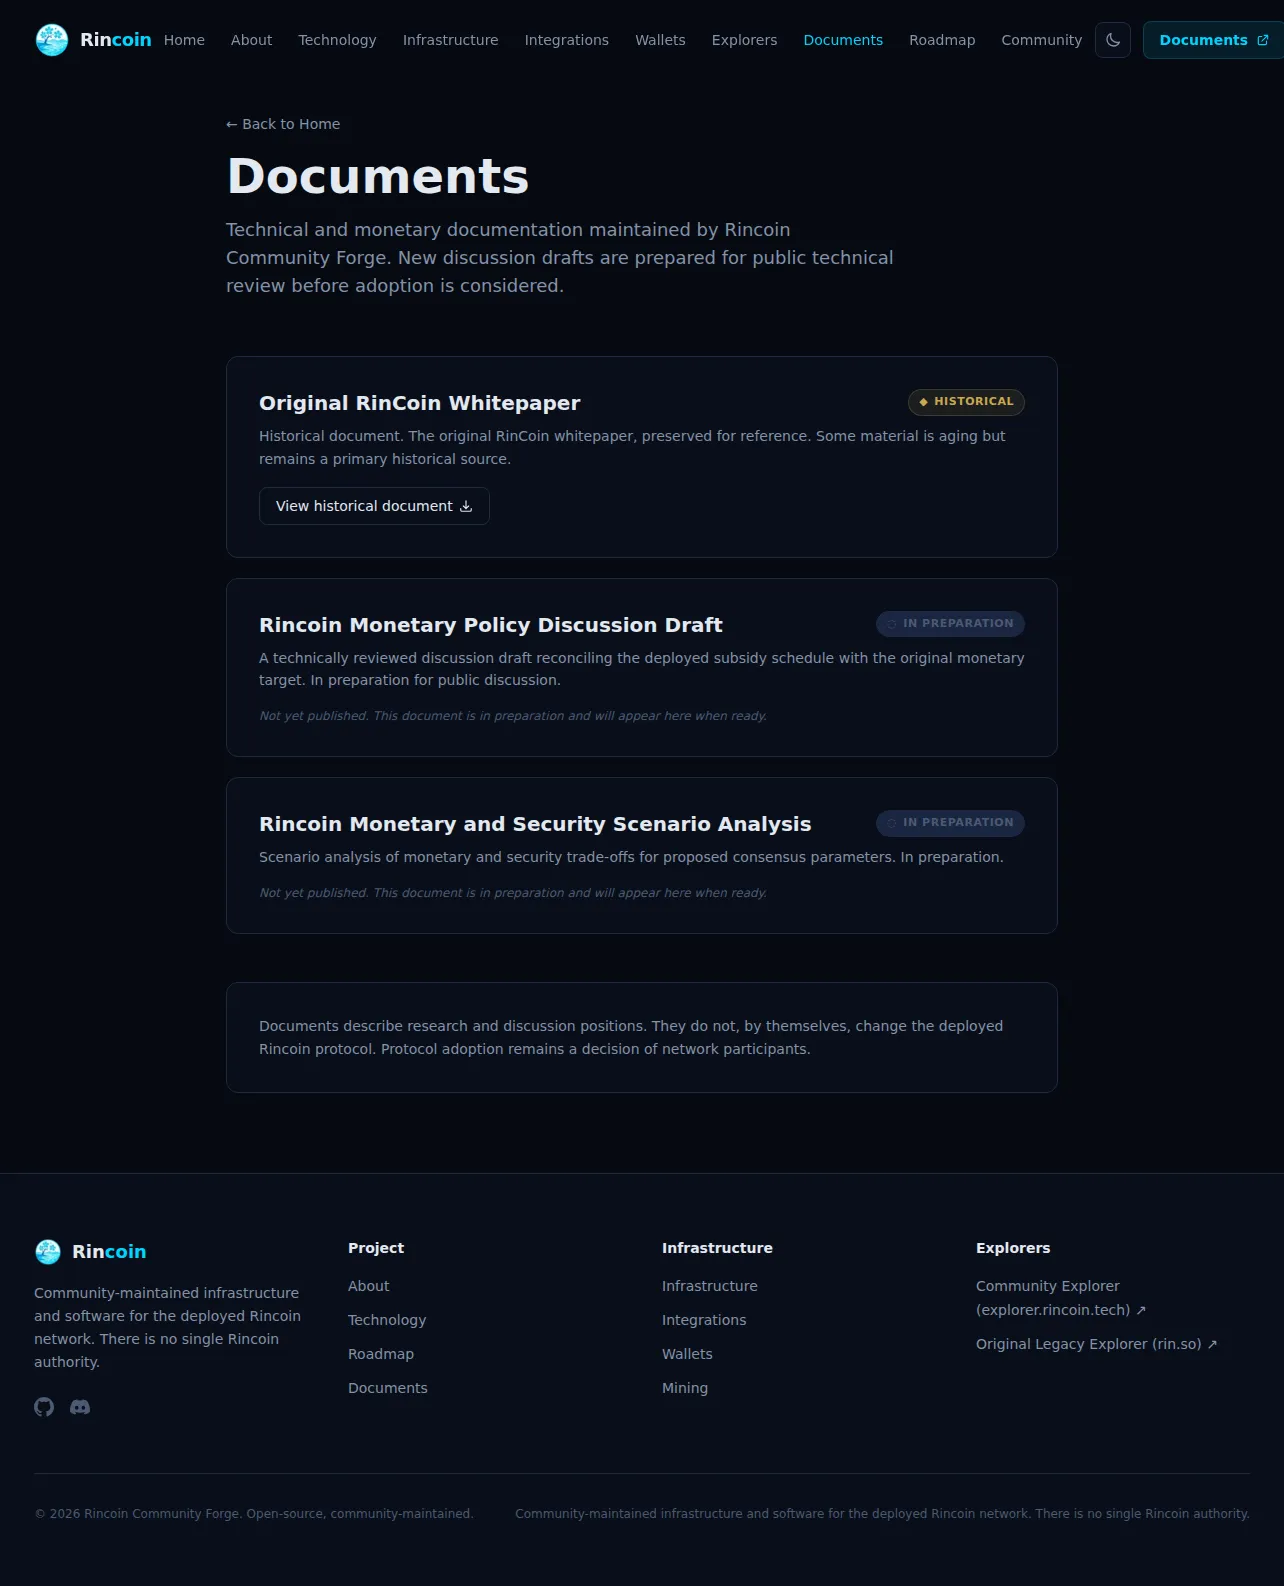This screenshot has height=1586, width=1284.
Task: Select the Explorers nav item
Action: pos(744,40)
